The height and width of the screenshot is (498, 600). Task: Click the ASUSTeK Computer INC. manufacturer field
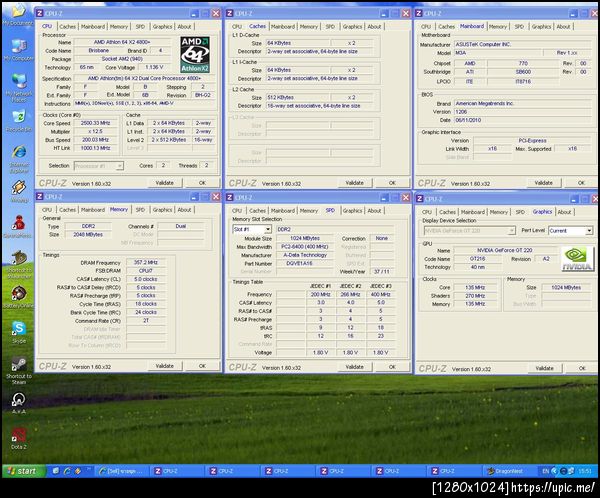click(x=522, y=44)
